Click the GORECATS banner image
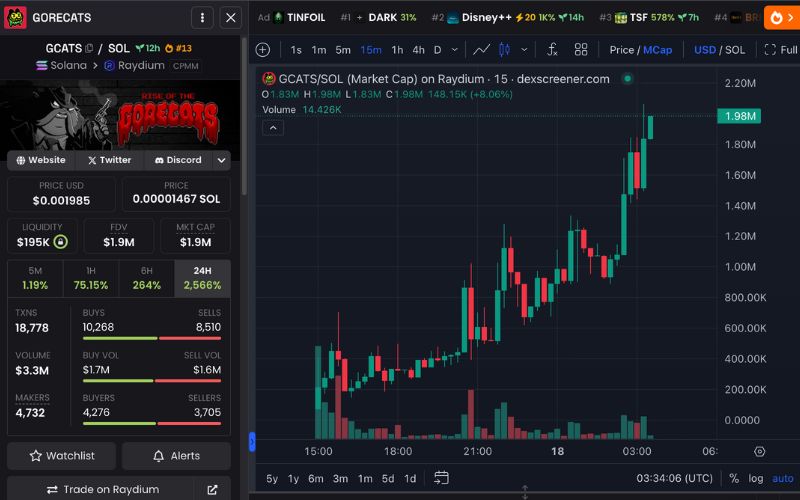 tap(120, 114)
